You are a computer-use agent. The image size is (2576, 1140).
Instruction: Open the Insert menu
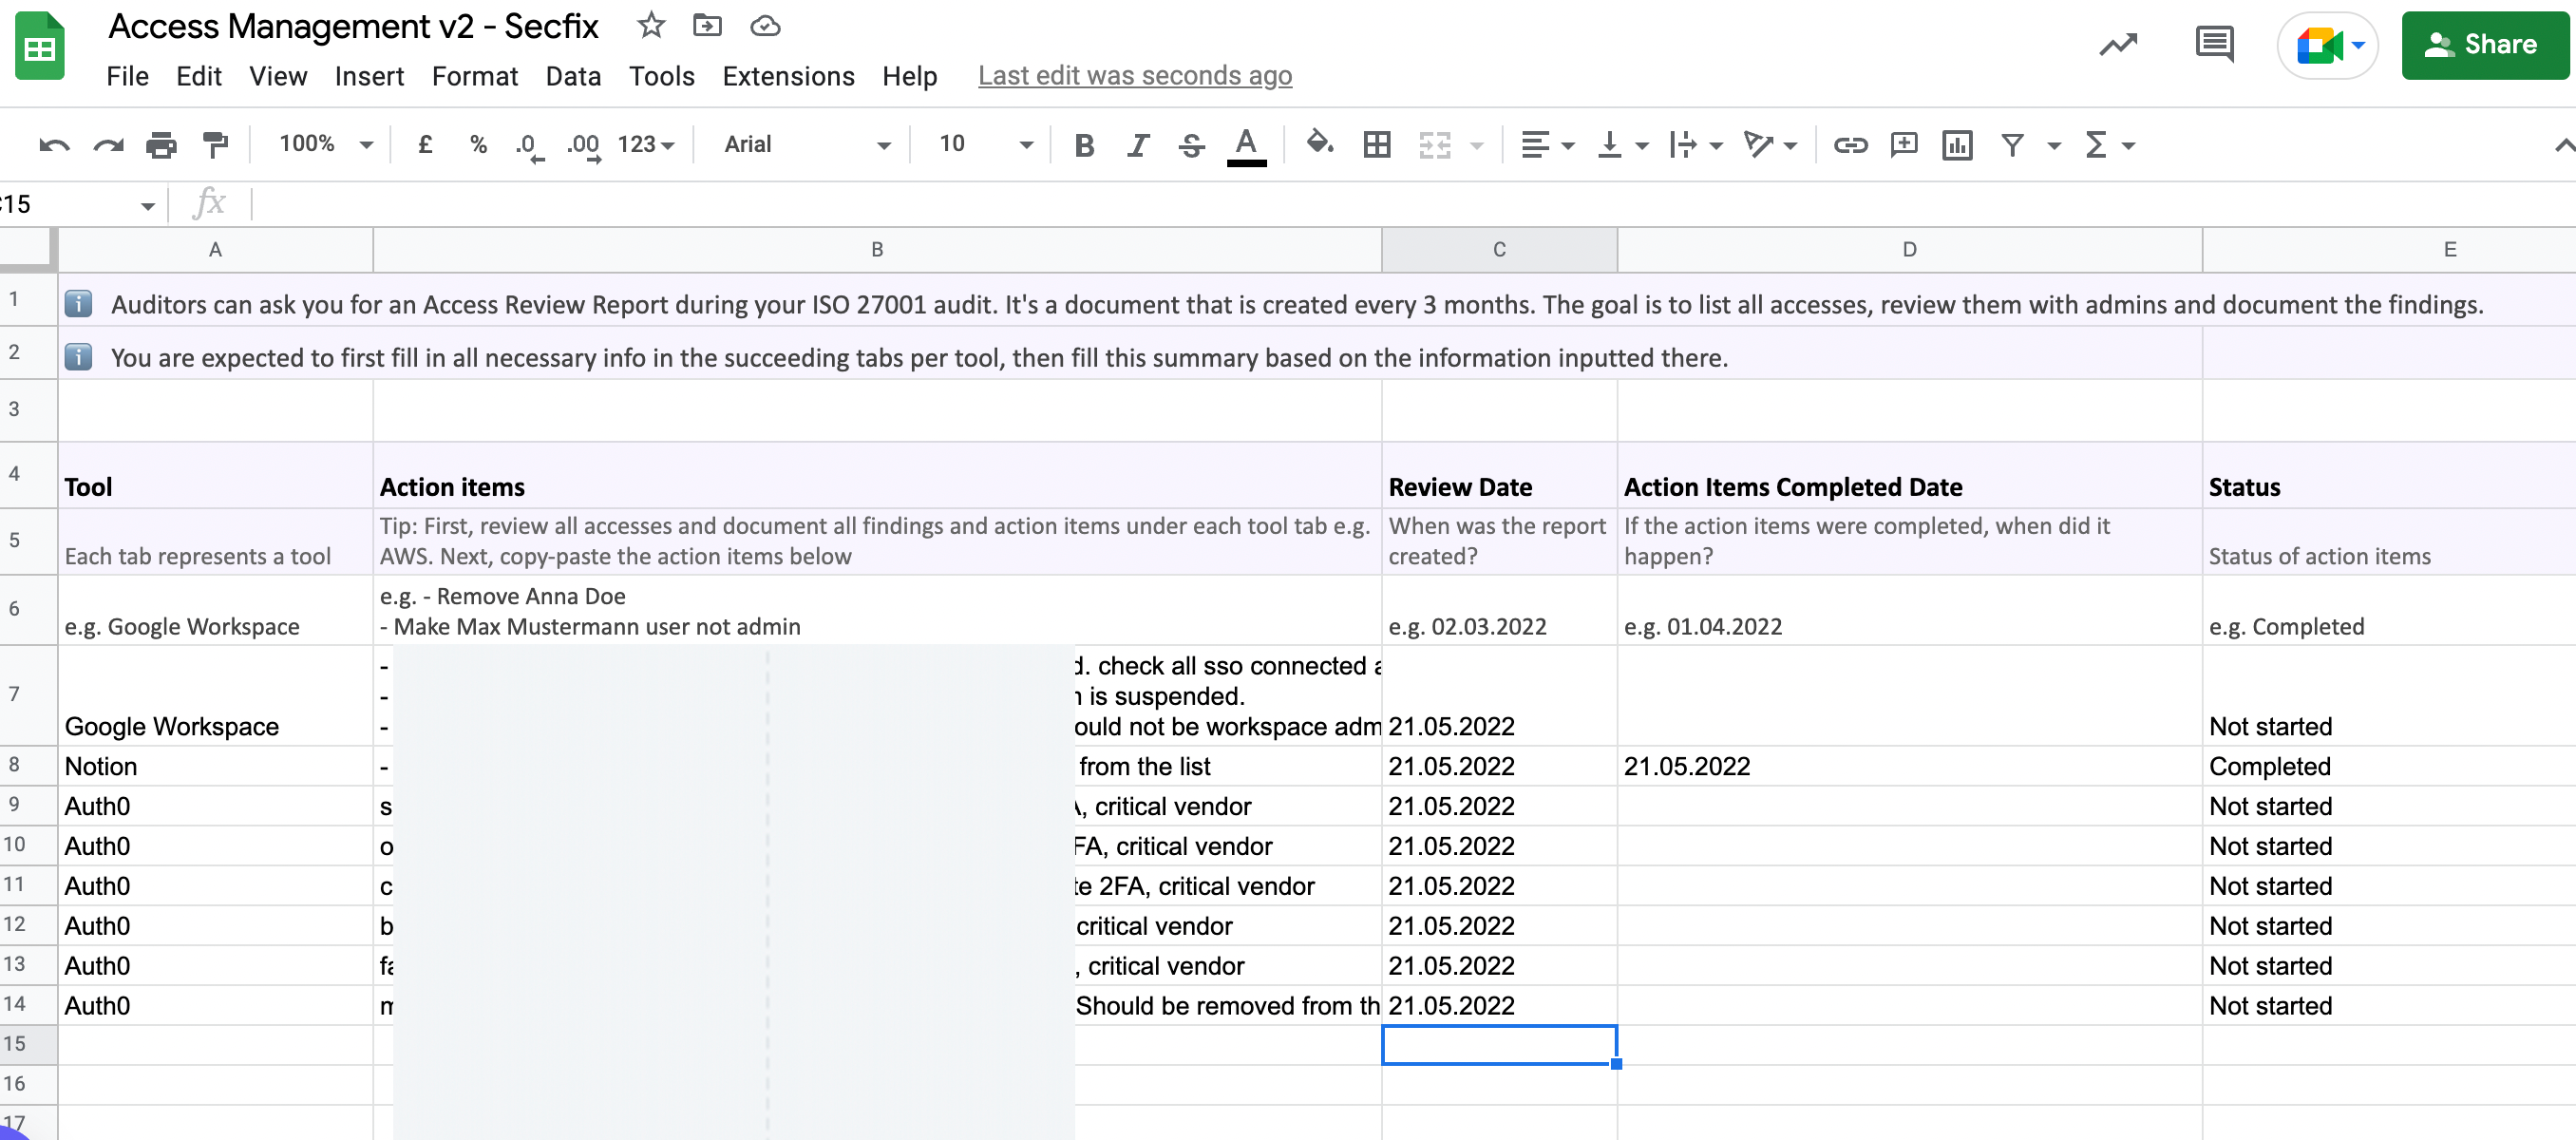point(369,76)
